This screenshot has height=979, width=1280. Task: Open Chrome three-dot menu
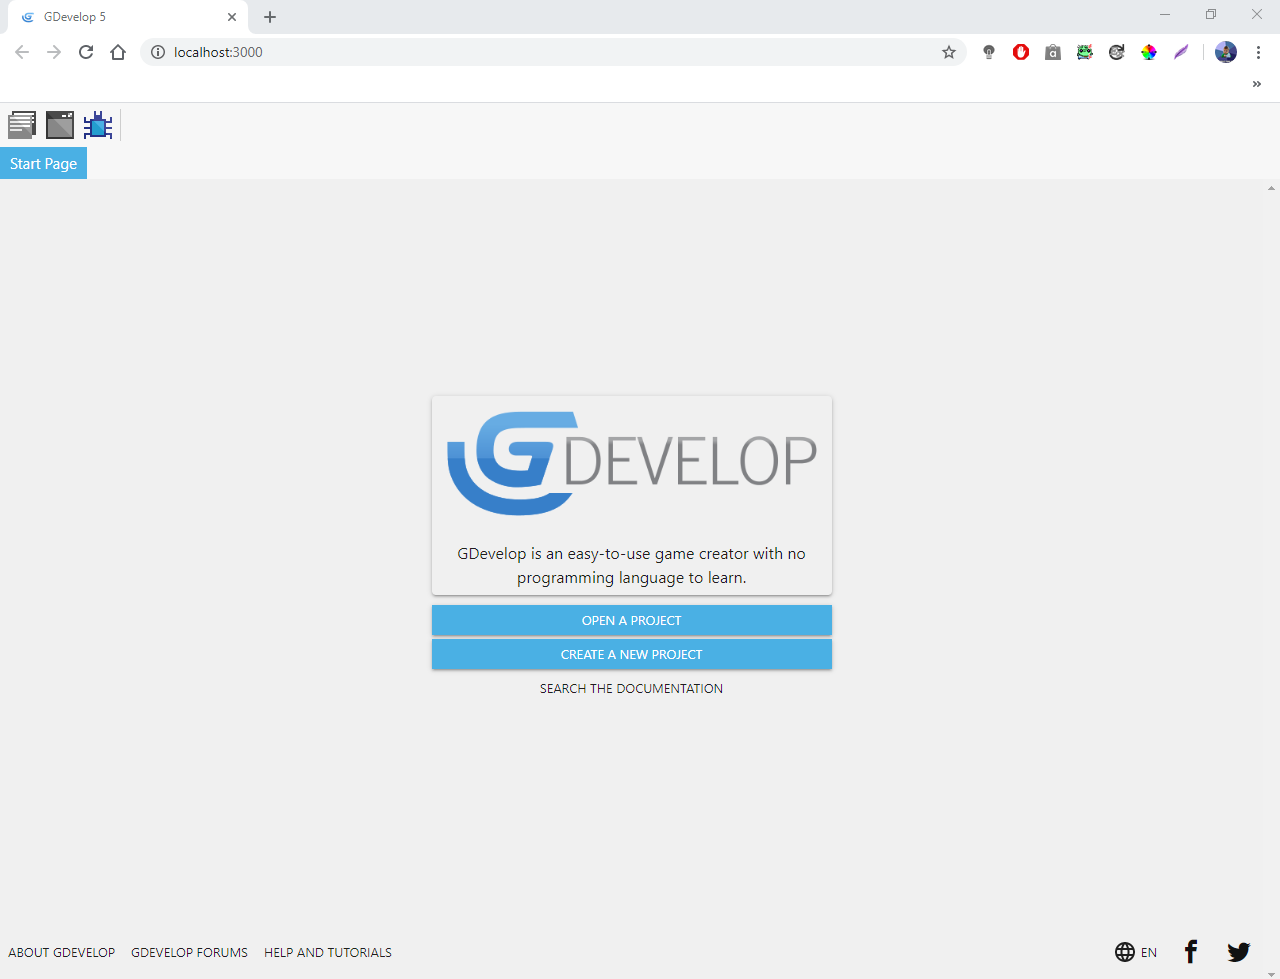point(1258,52)
